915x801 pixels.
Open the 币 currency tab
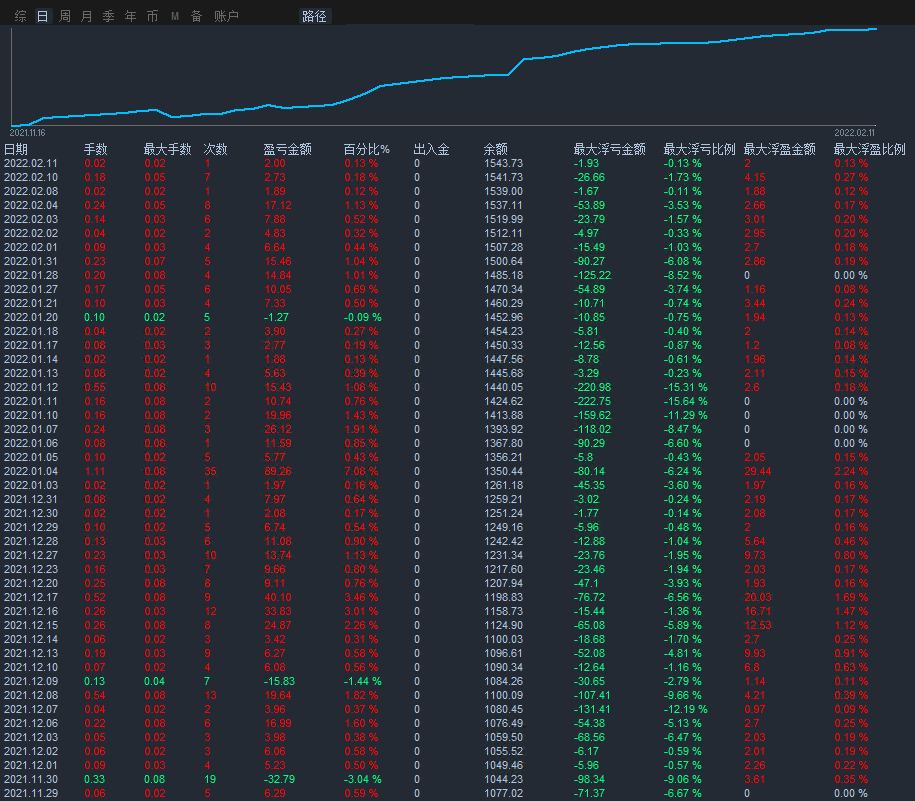coord(152,16)
